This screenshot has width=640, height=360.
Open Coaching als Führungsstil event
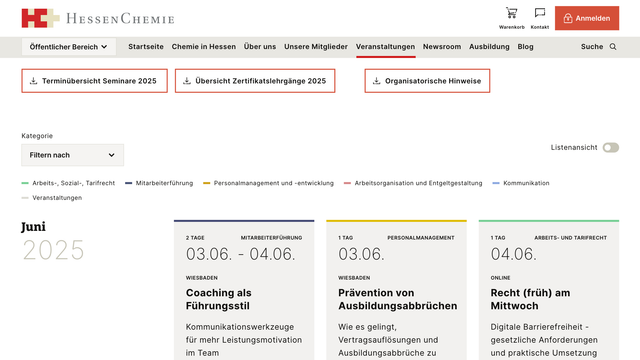pyautogui.click(x=219, y=299)
